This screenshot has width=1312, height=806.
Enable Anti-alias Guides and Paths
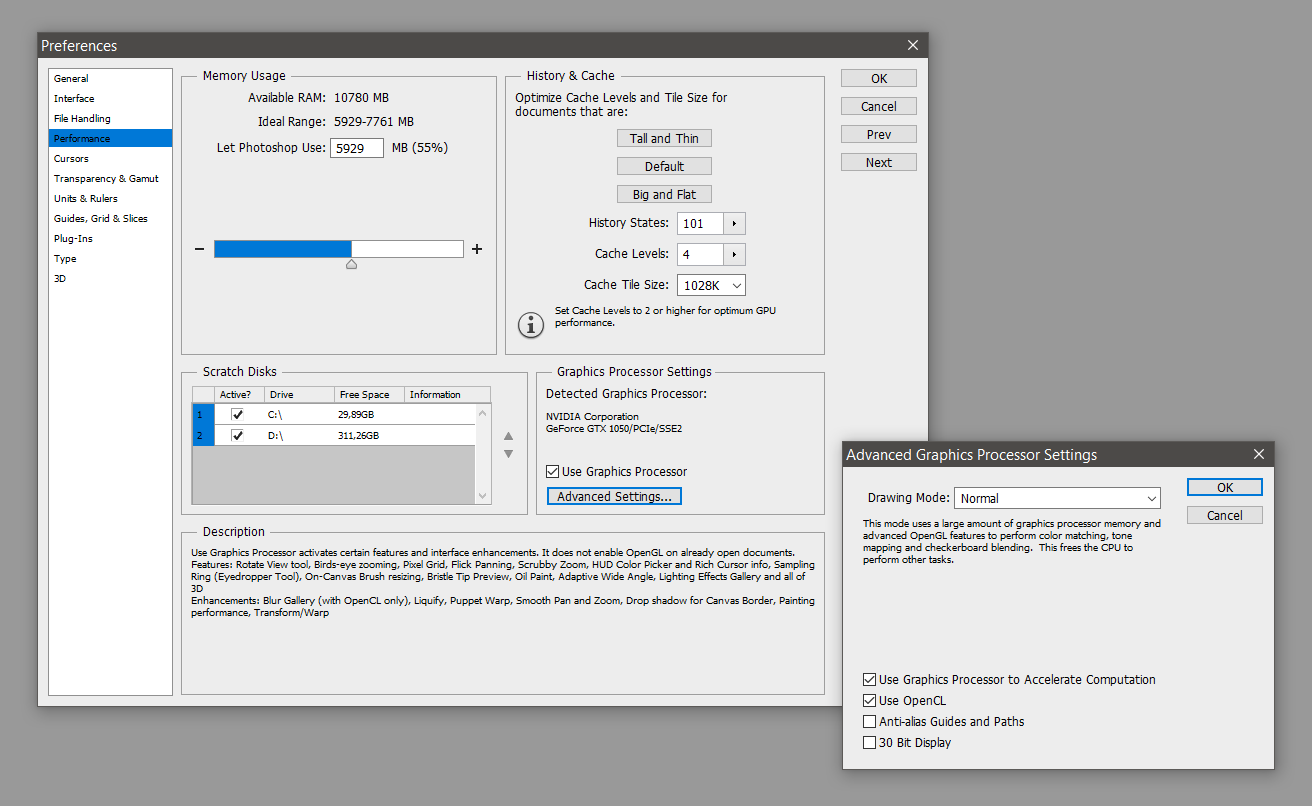click(869, 722)
